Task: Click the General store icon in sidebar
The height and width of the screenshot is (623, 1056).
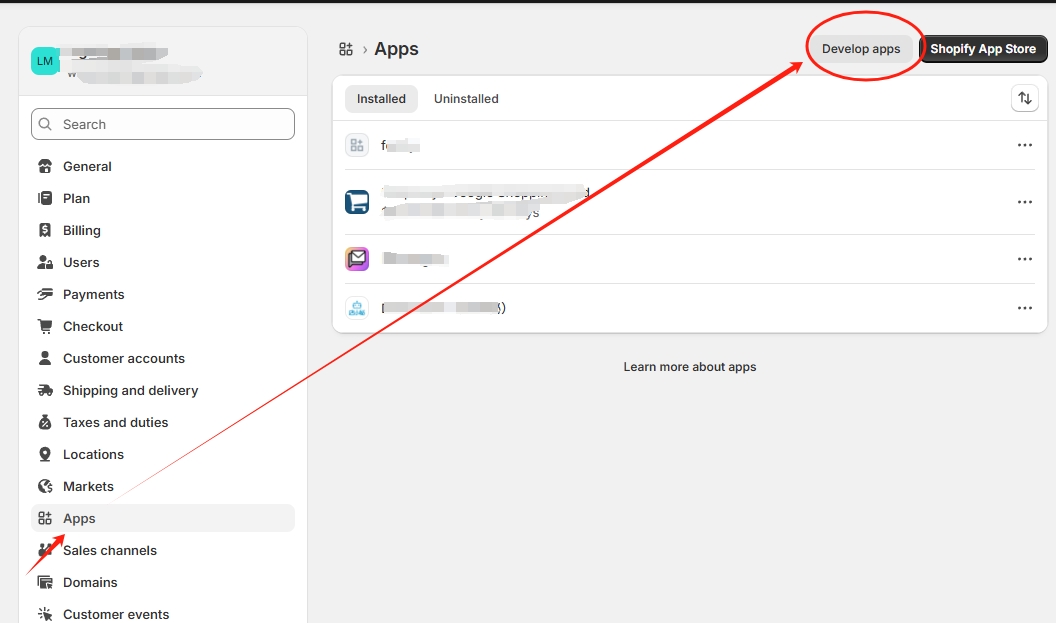Action: 45,166
